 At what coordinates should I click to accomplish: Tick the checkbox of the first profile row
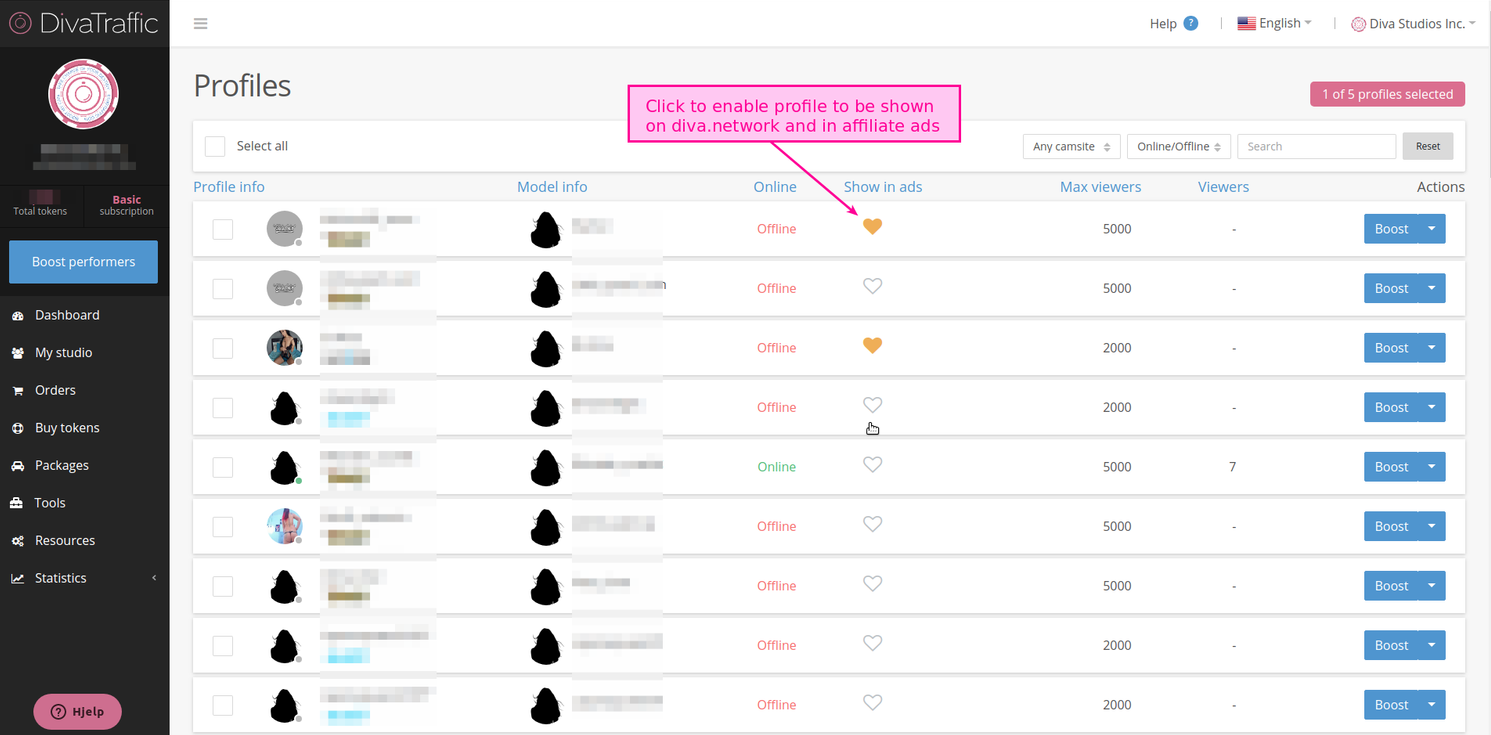(x=223, y=229)
